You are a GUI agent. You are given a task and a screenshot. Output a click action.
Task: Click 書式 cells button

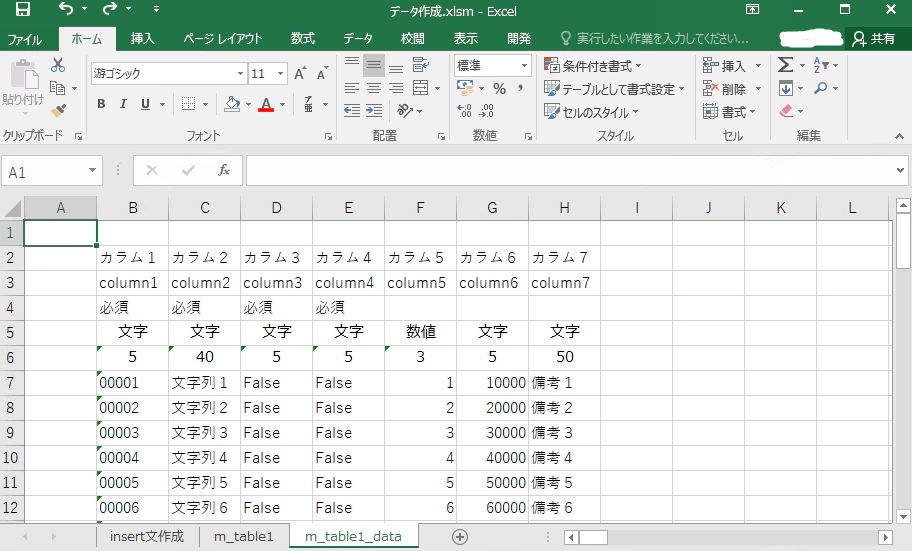tap(729, 111)
